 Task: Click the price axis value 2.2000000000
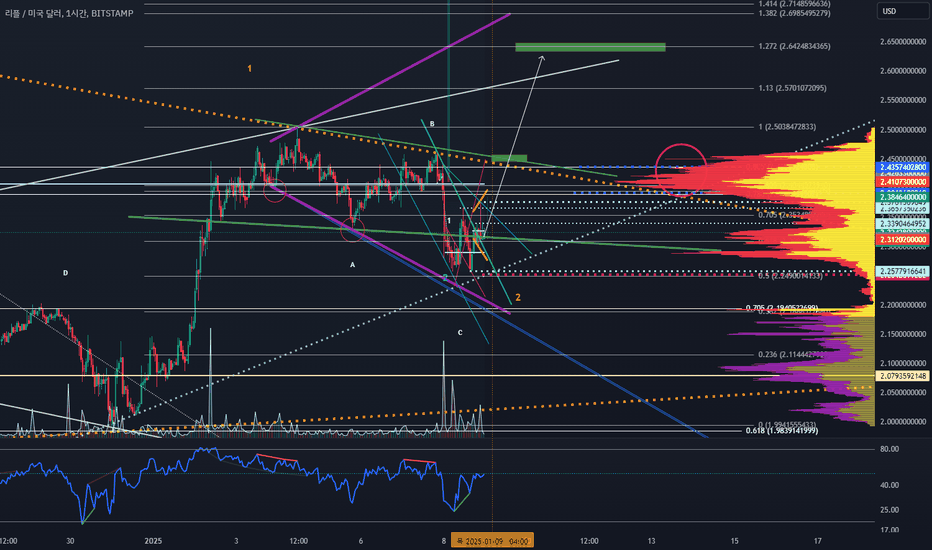(903, 305)
